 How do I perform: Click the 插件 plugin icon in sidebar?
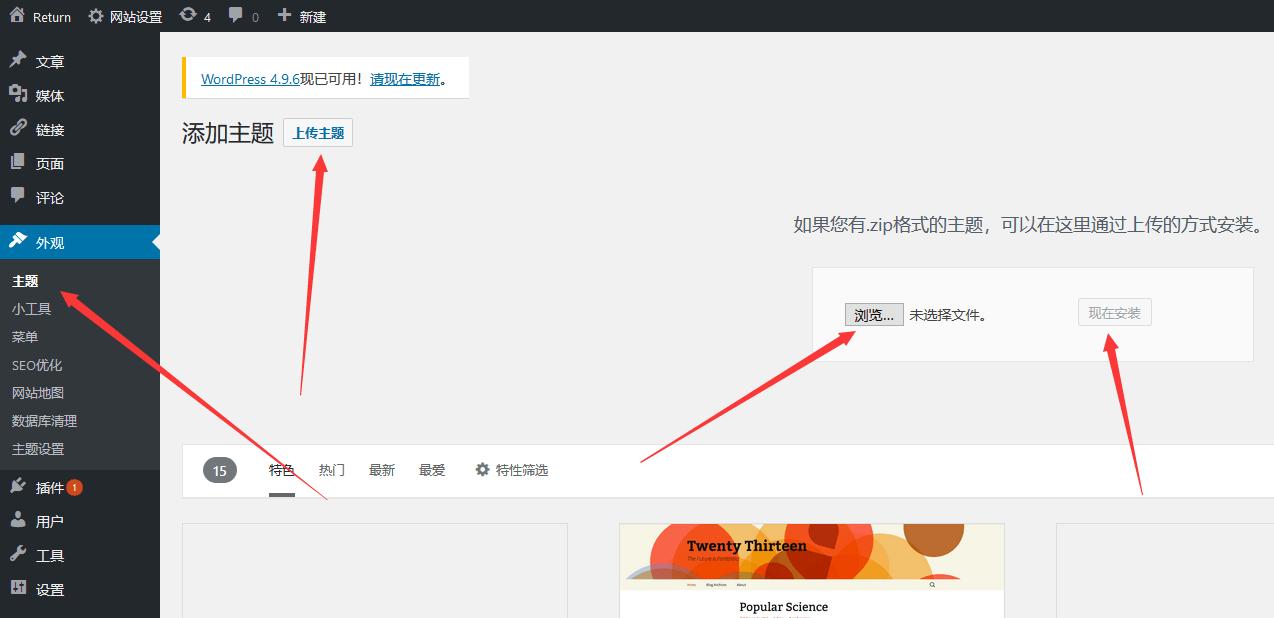(18, 487)
